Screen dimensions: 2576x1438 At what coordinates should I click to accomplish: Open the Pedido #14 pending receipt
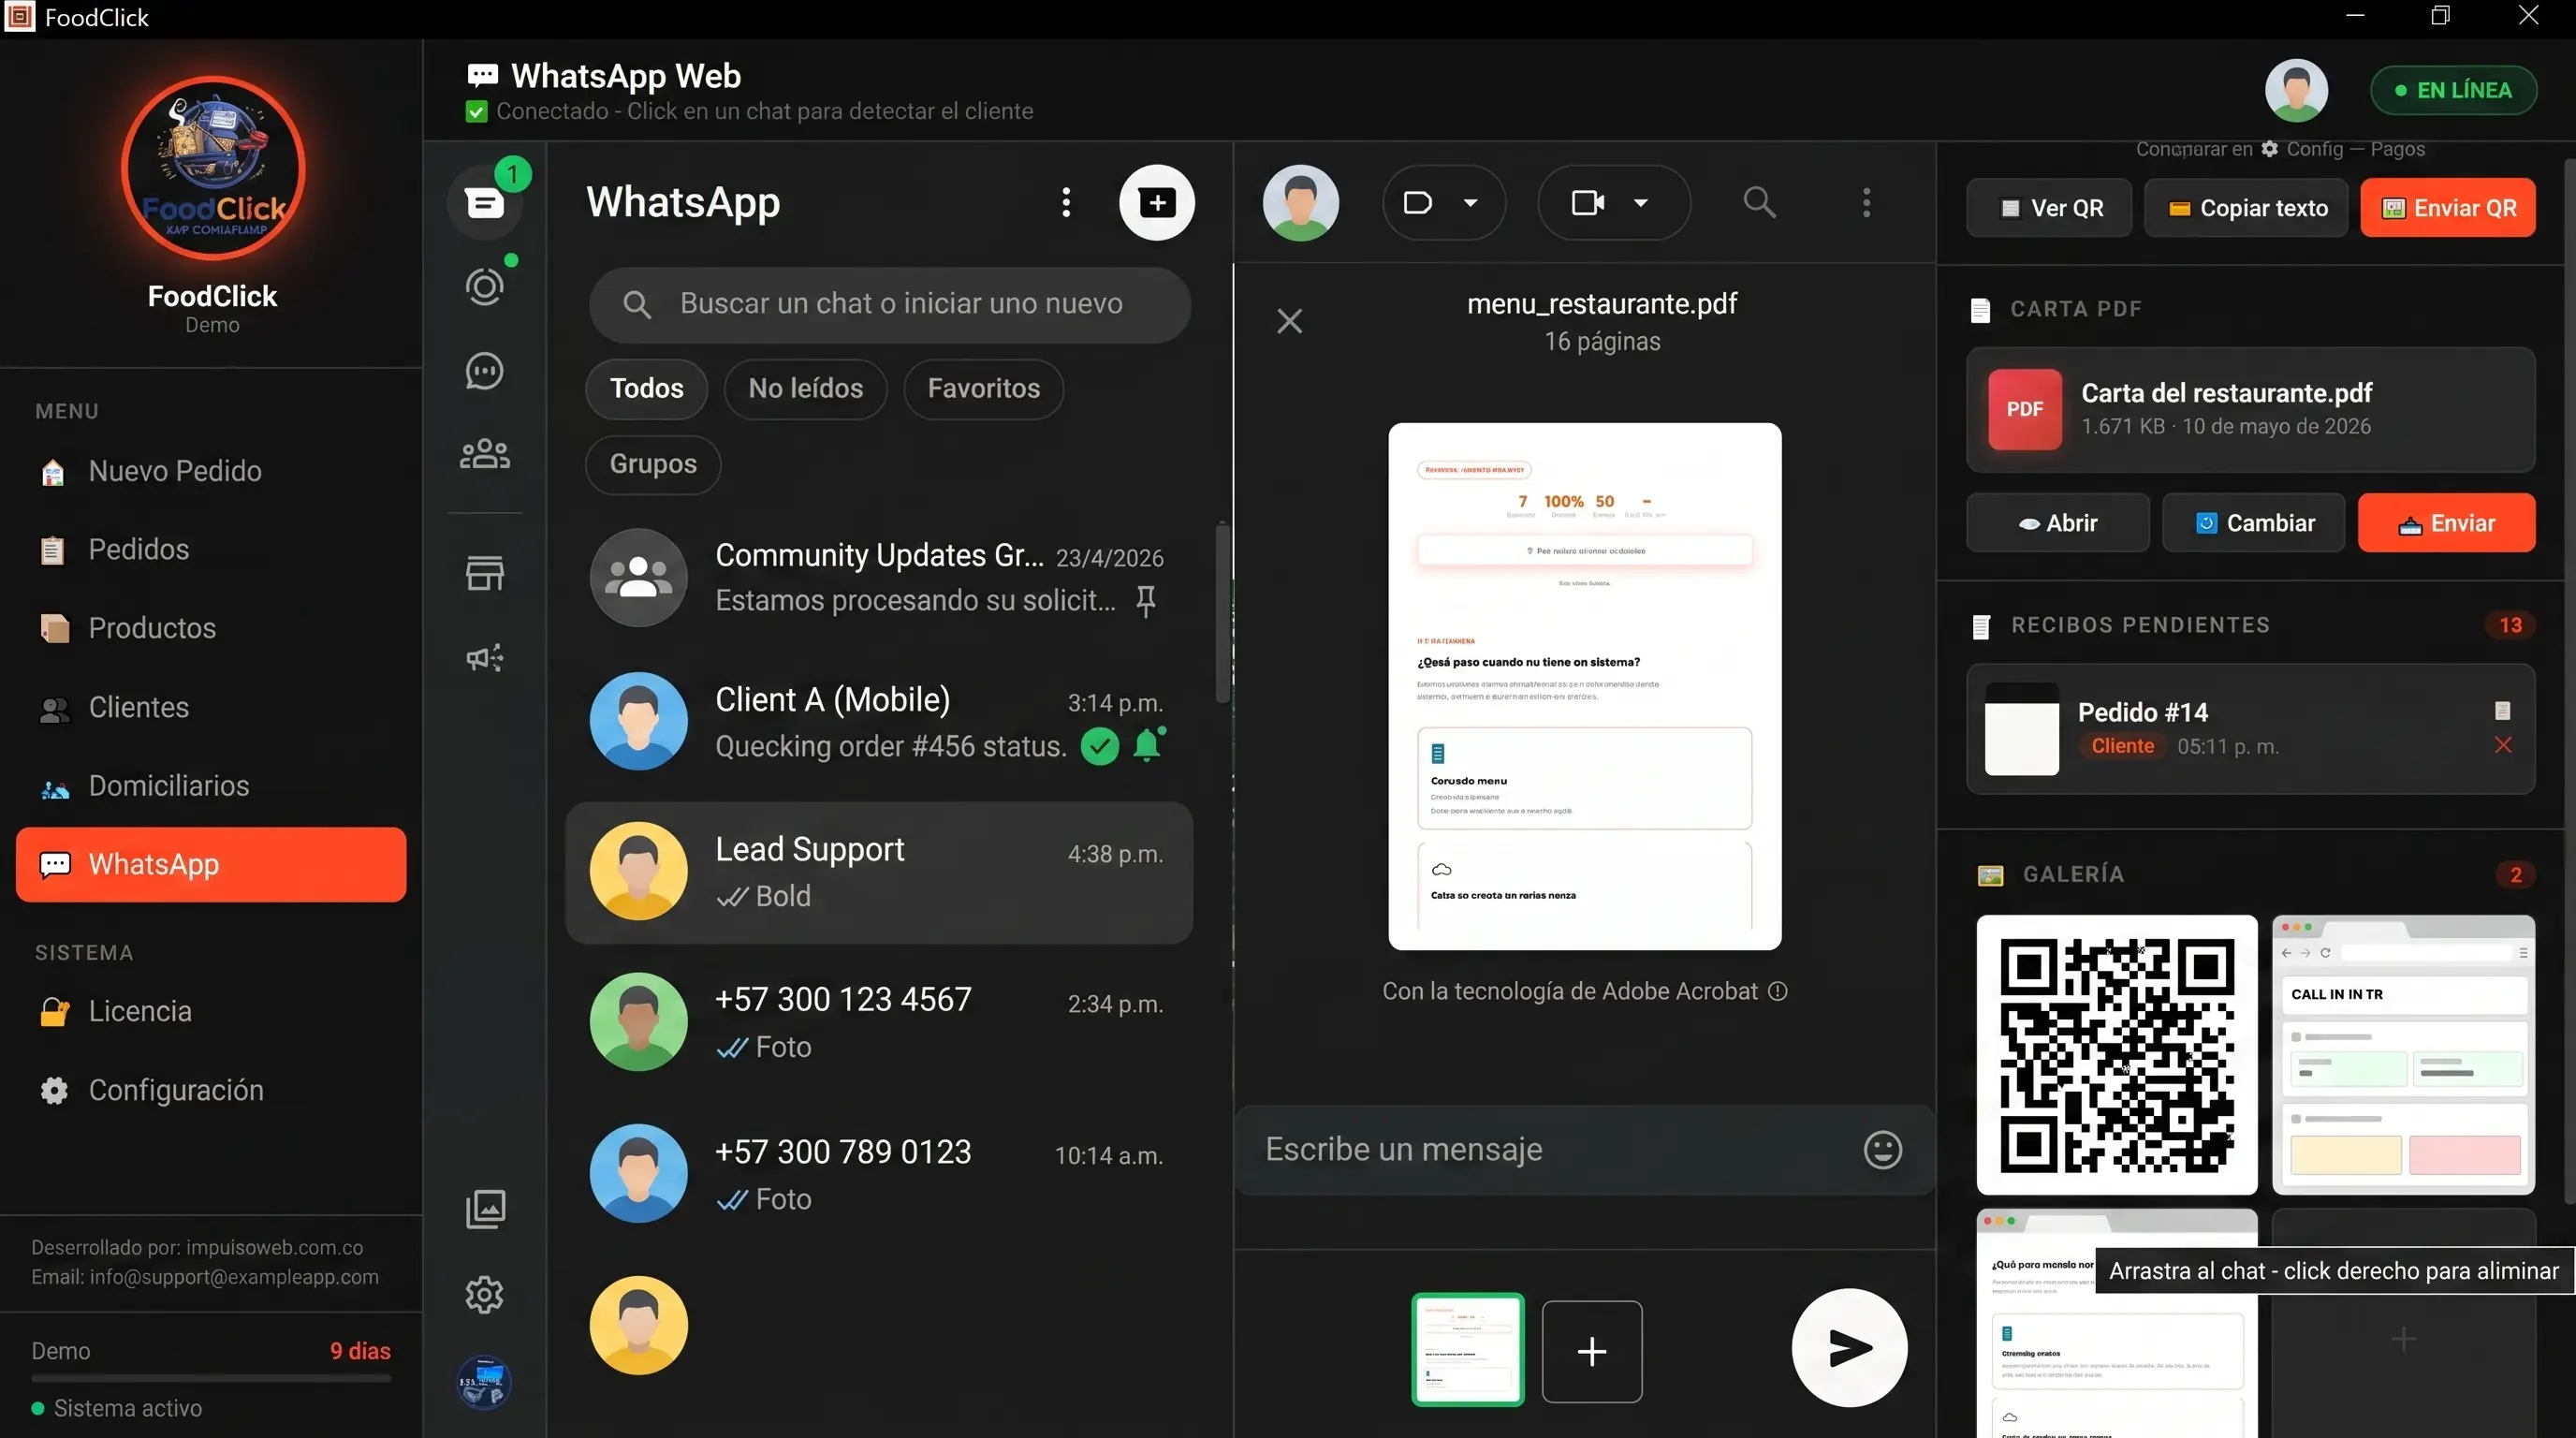[2251, 729]
